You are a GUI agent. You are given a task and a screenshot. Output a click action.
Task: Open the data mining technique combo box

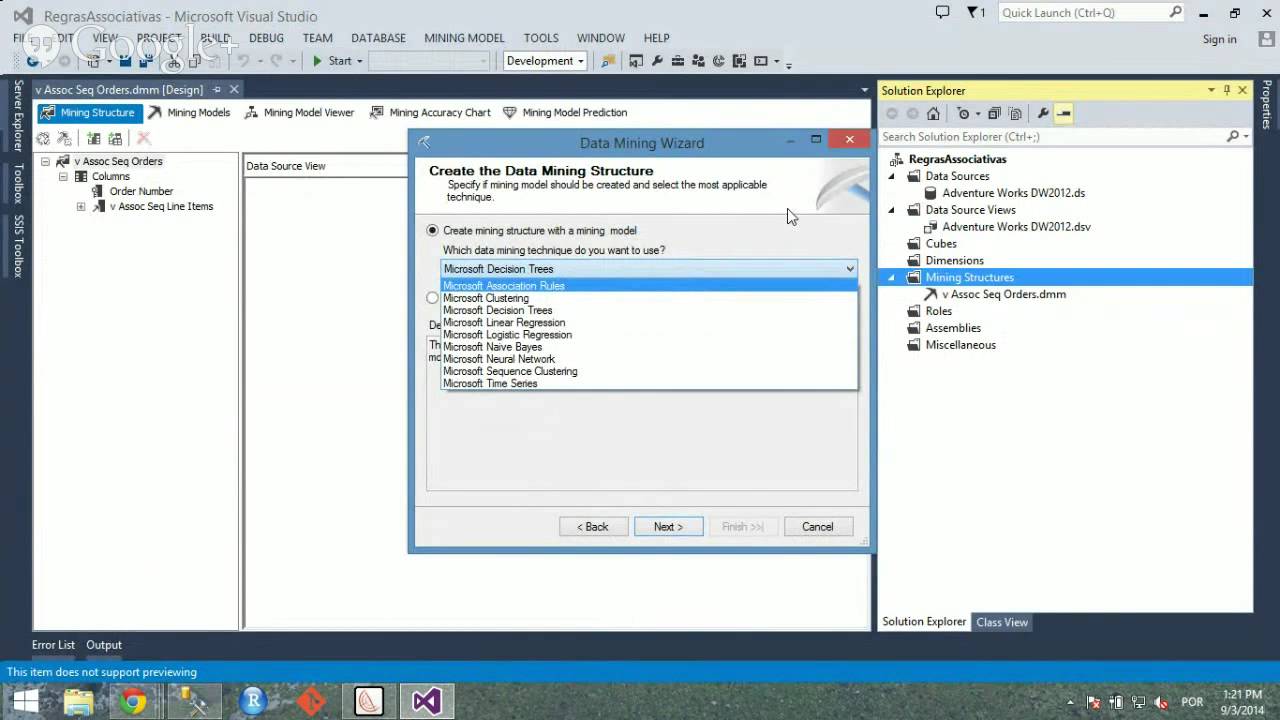[649, 269]
